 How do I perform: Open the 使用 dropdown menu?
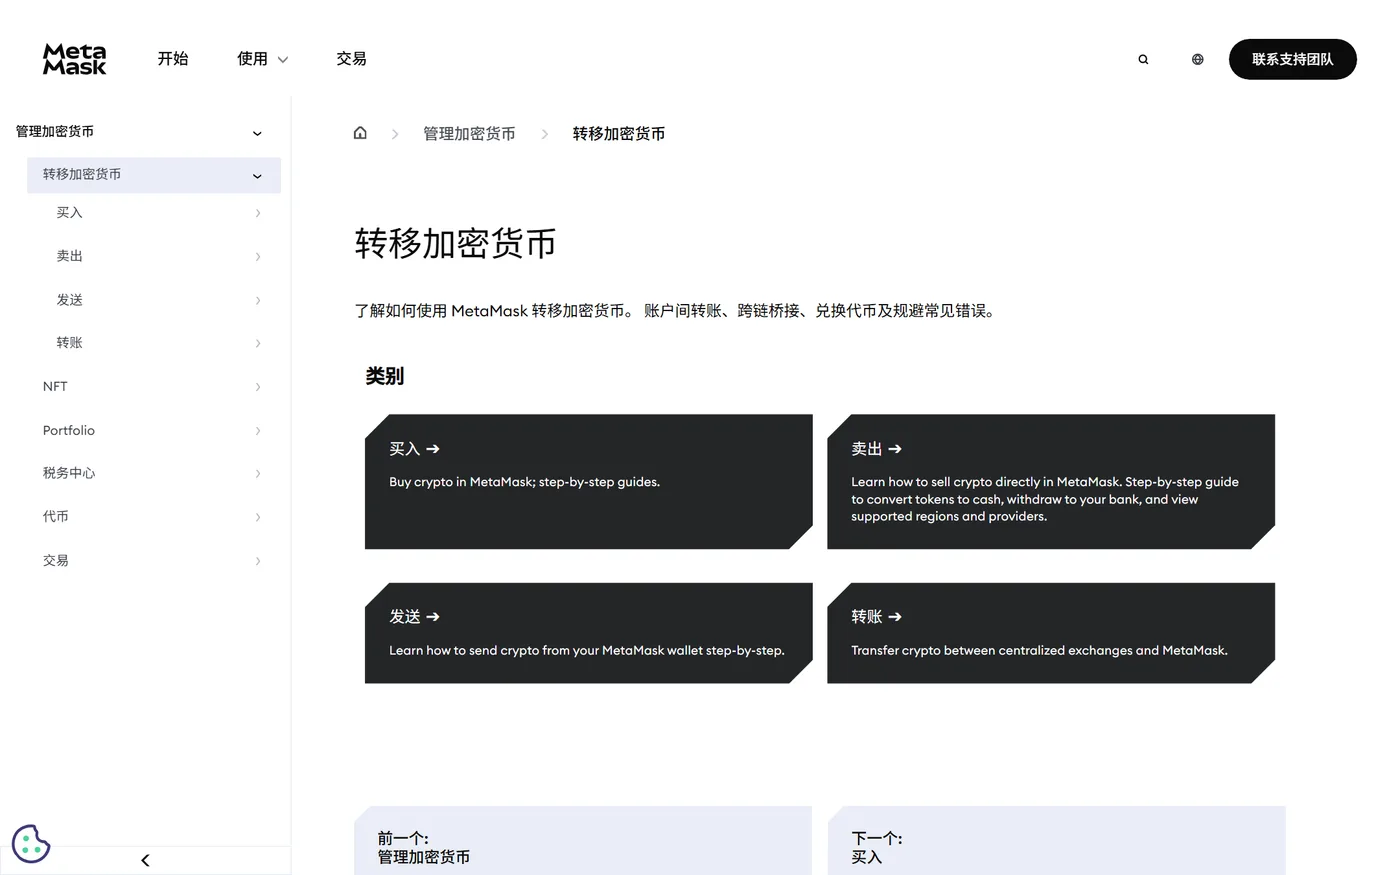coord(262,59)
